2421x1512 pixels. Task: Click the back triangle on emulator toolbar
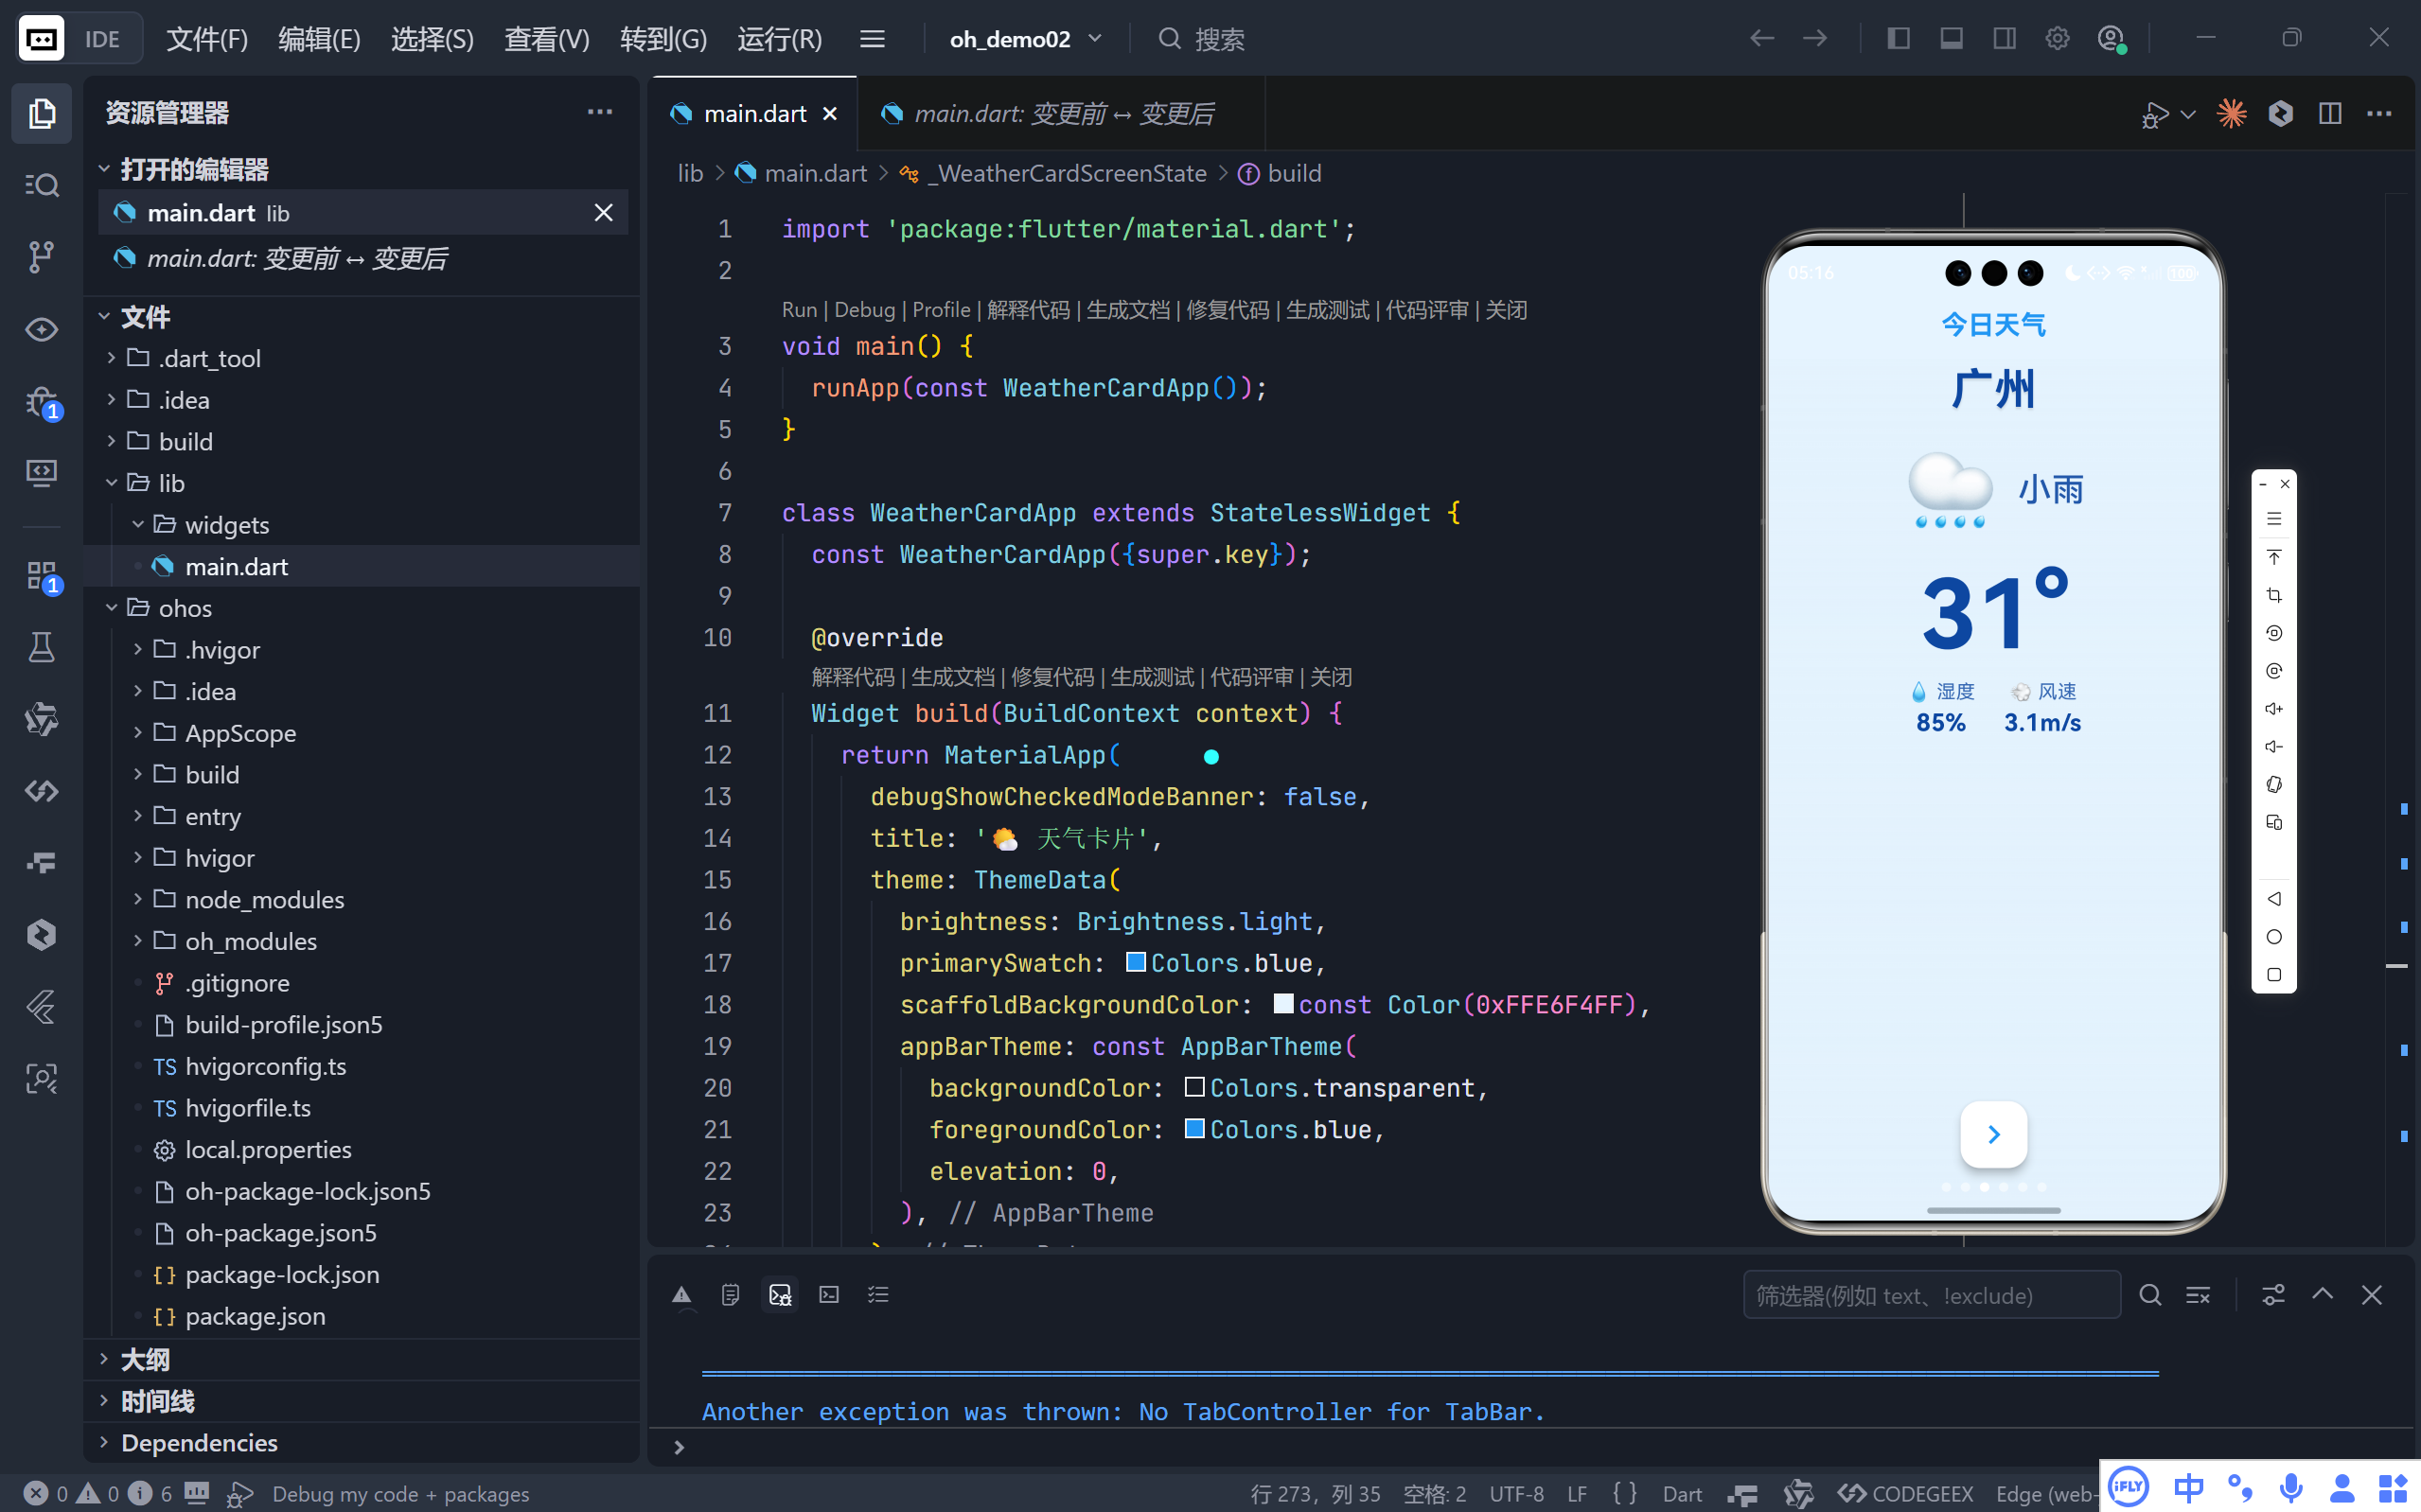(2273, 899)
